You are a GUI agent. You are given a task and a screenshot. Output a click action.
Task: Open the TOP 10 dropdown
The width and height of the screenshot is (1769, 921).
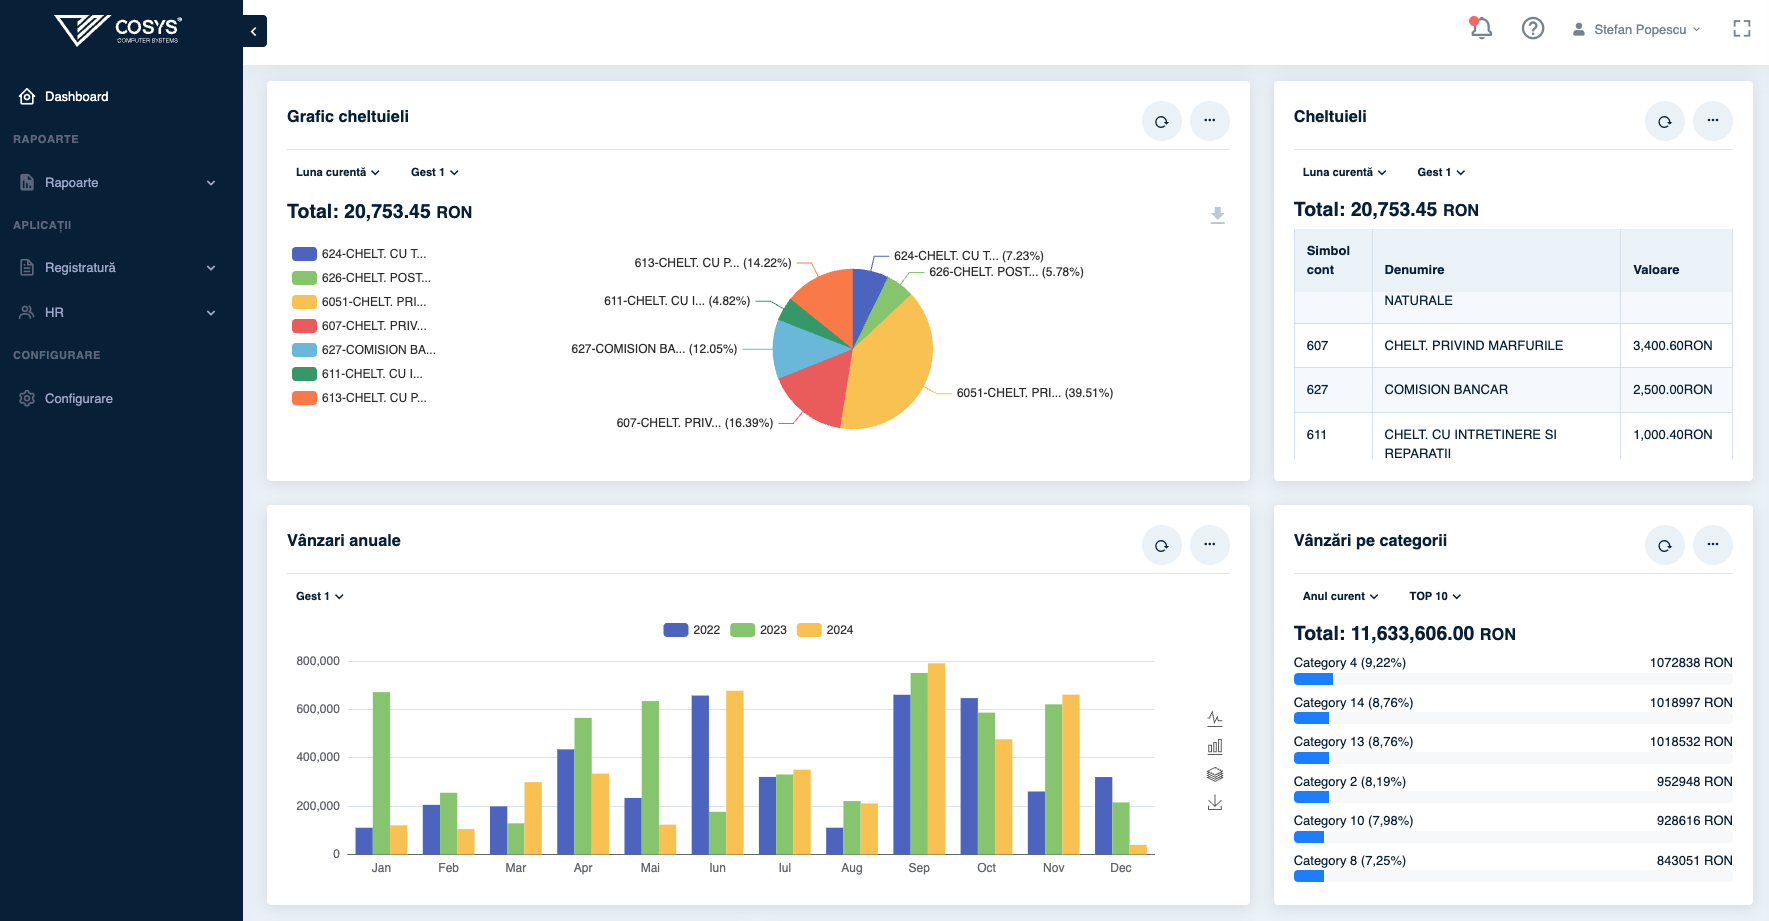(x=1434, y=596)
